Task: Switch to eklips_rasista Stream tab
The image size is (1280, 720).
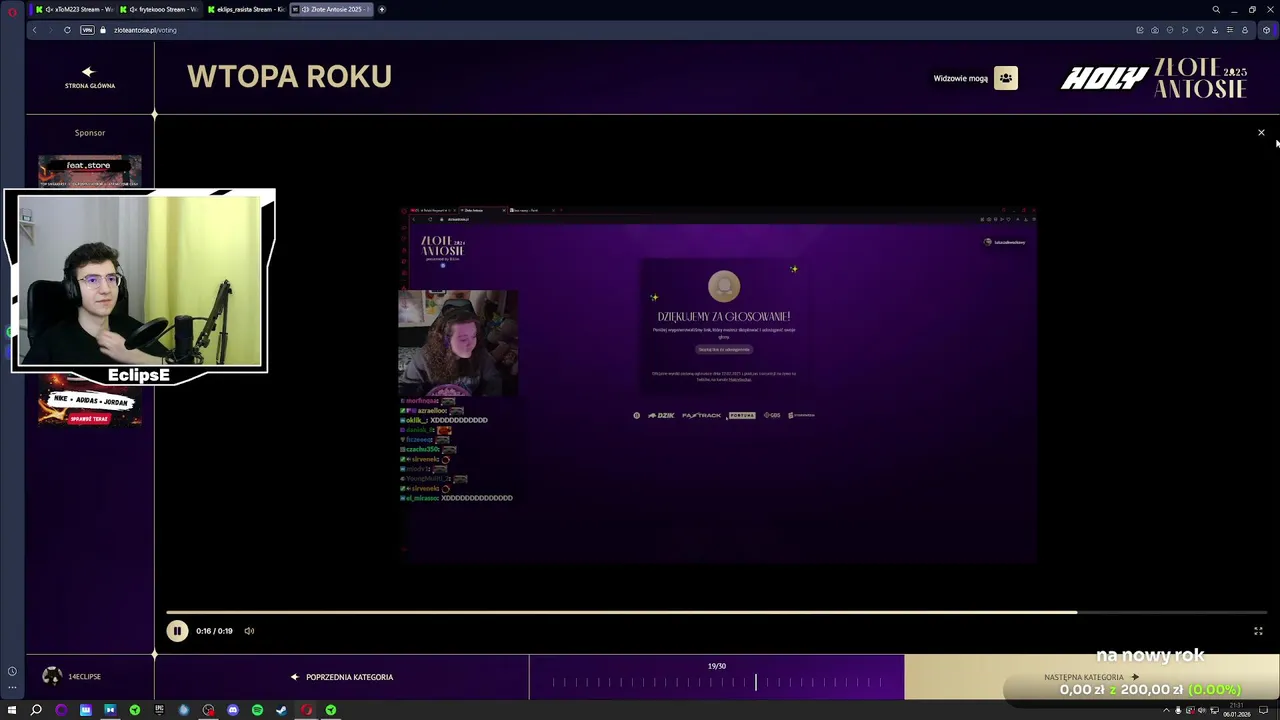Action: (x=246, y=9)
